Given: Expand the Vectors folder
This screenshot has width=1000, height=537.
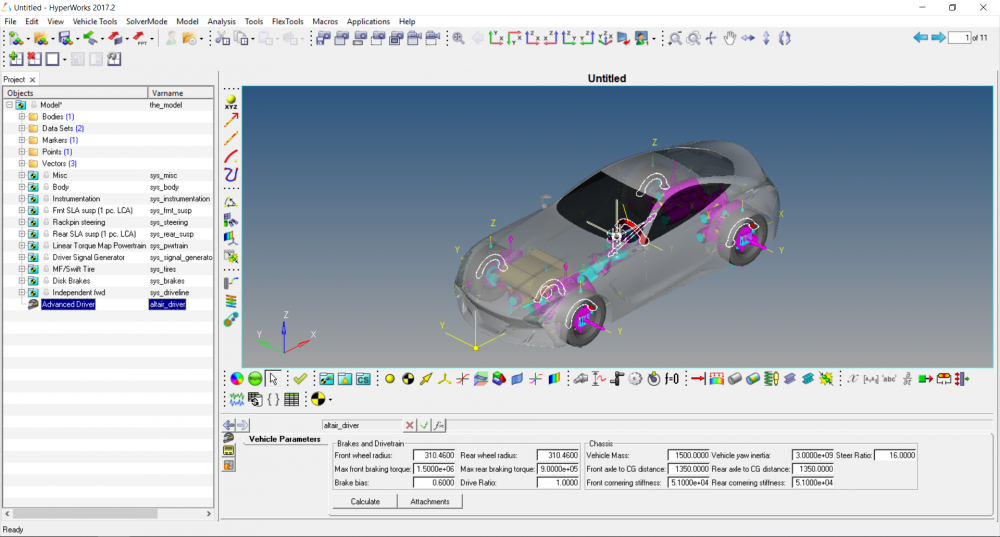Looking at the screenshot, I should coord(22,163).
